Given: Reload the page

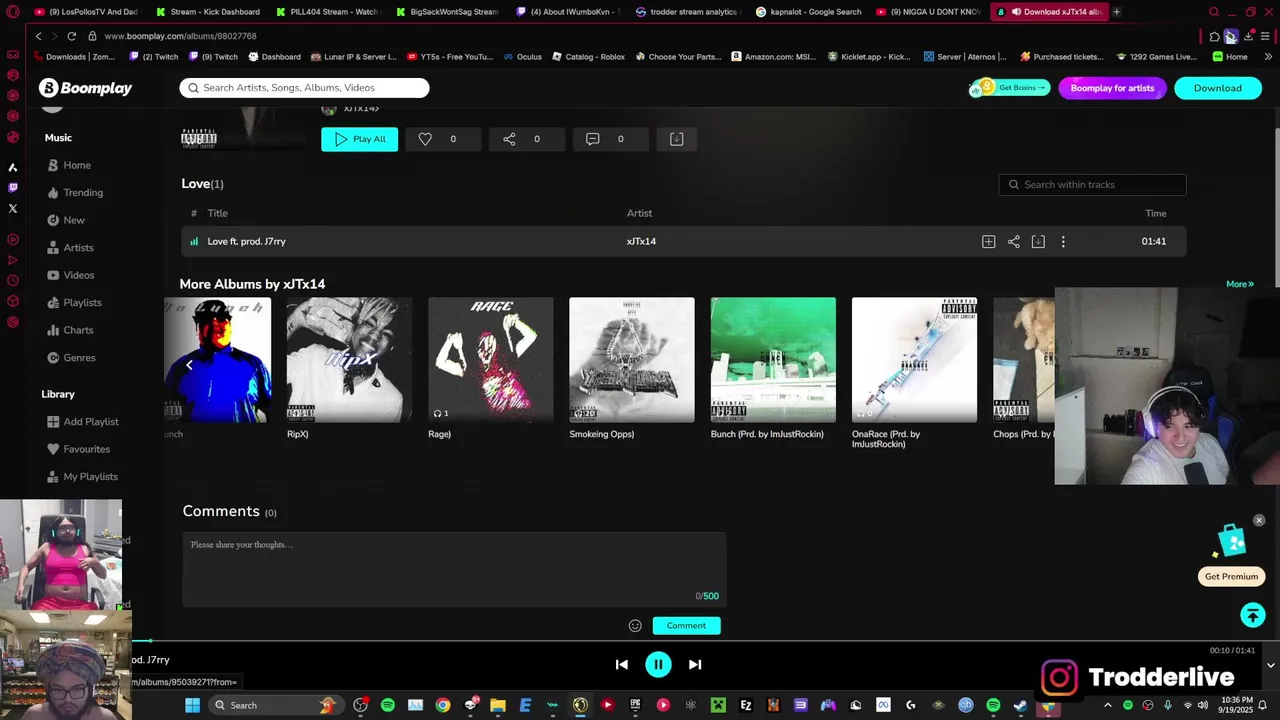Looking at the screenshot, I should click(x=71, y=36).
